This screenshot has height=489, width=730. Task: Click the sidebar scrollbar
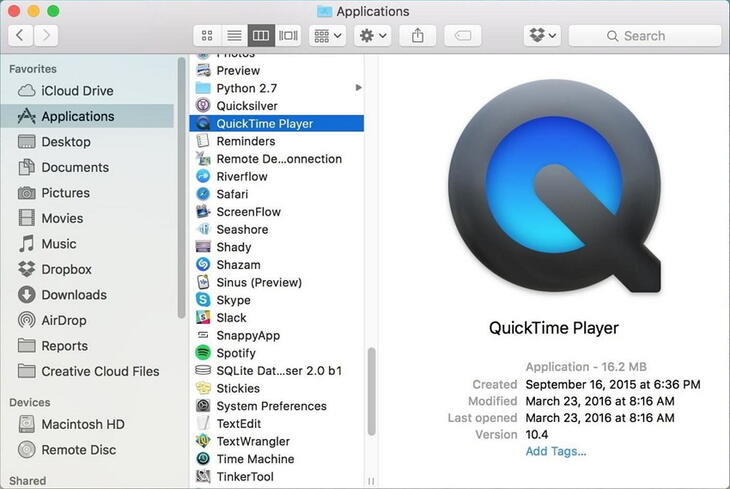(x=182, y=188)
